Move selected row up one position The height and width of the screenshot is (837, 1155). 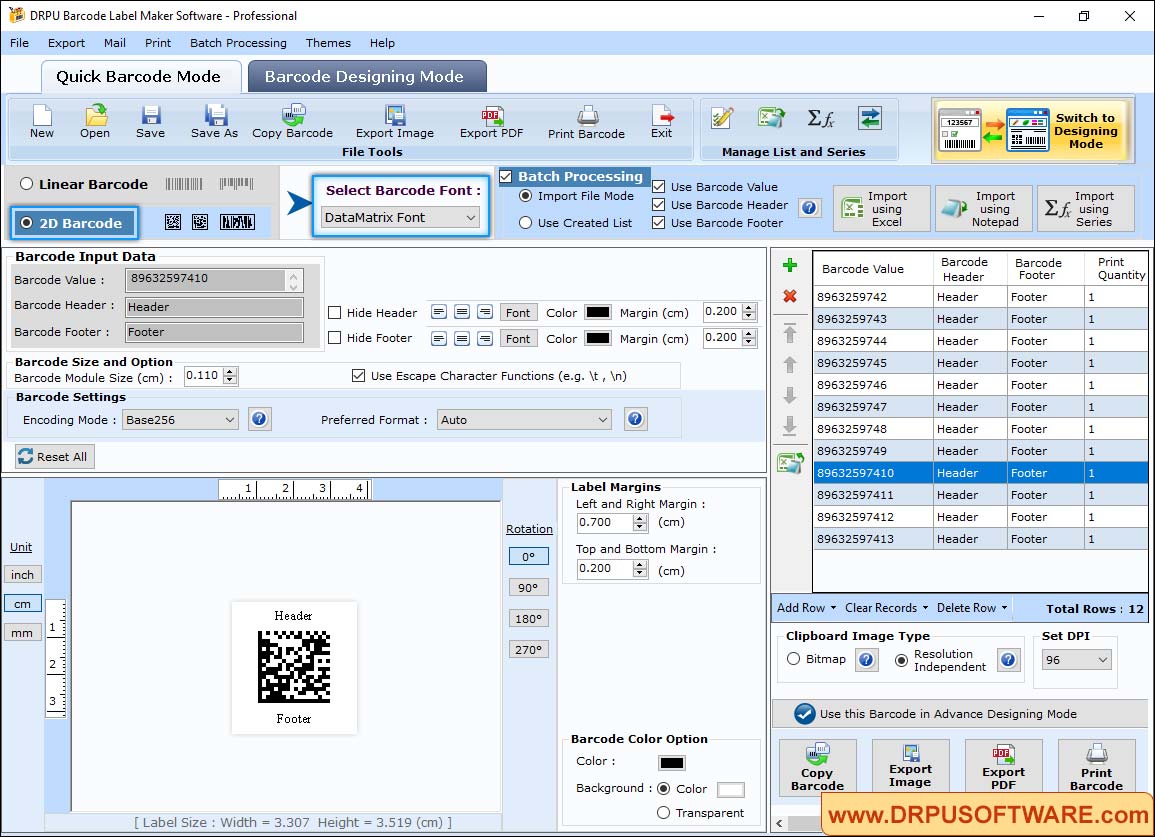790,365
